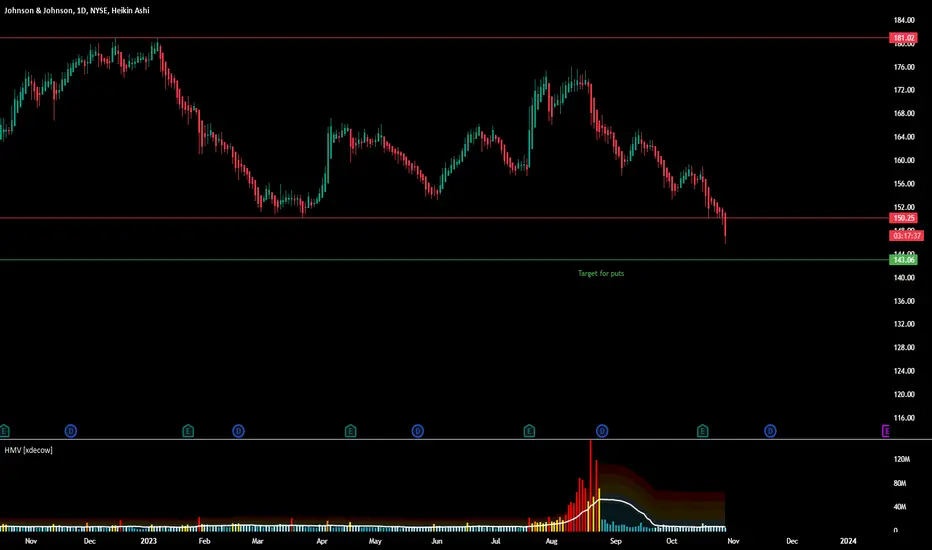Click the 168.00 price scale value

(x=904, y=114)
